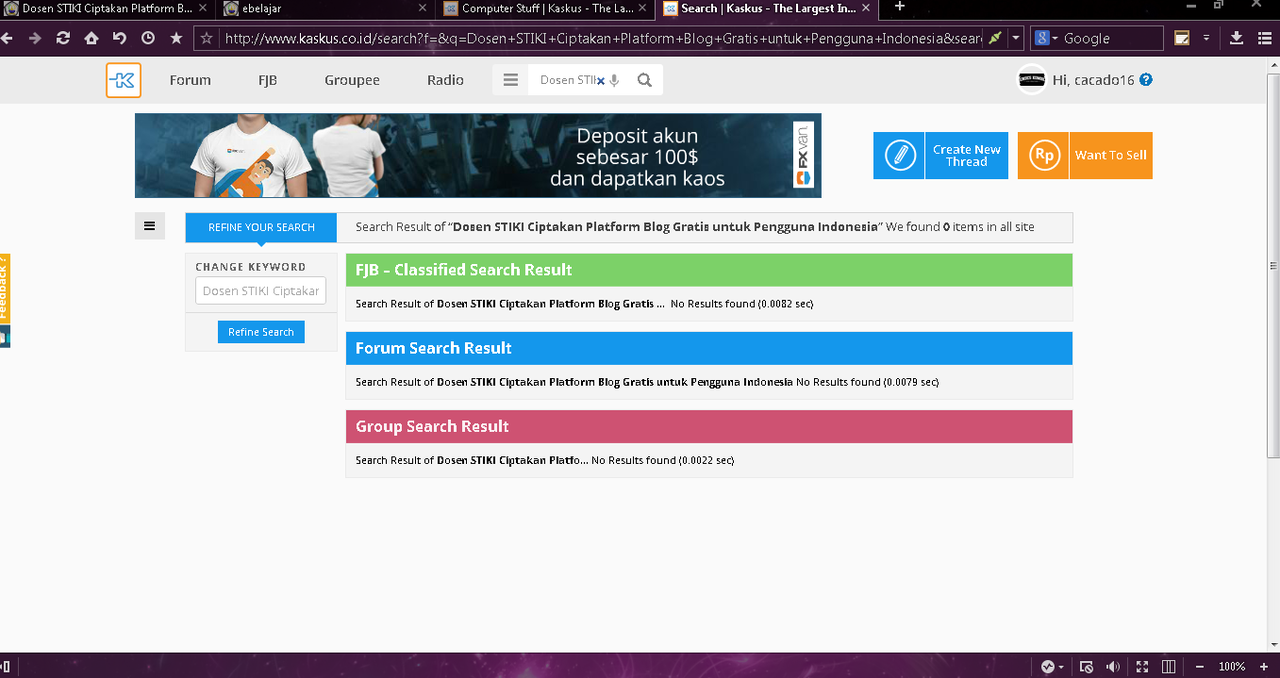Bookmark this page with the outline star
The image size is (1280, 678).
coord(207,38)
